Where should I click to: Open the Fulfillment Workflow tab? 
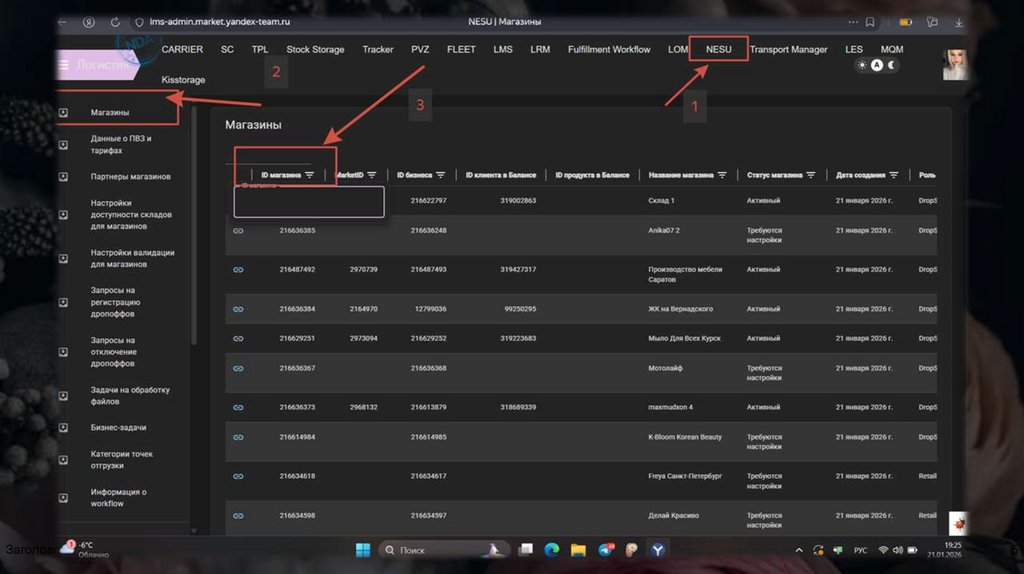tap(609, 50)
